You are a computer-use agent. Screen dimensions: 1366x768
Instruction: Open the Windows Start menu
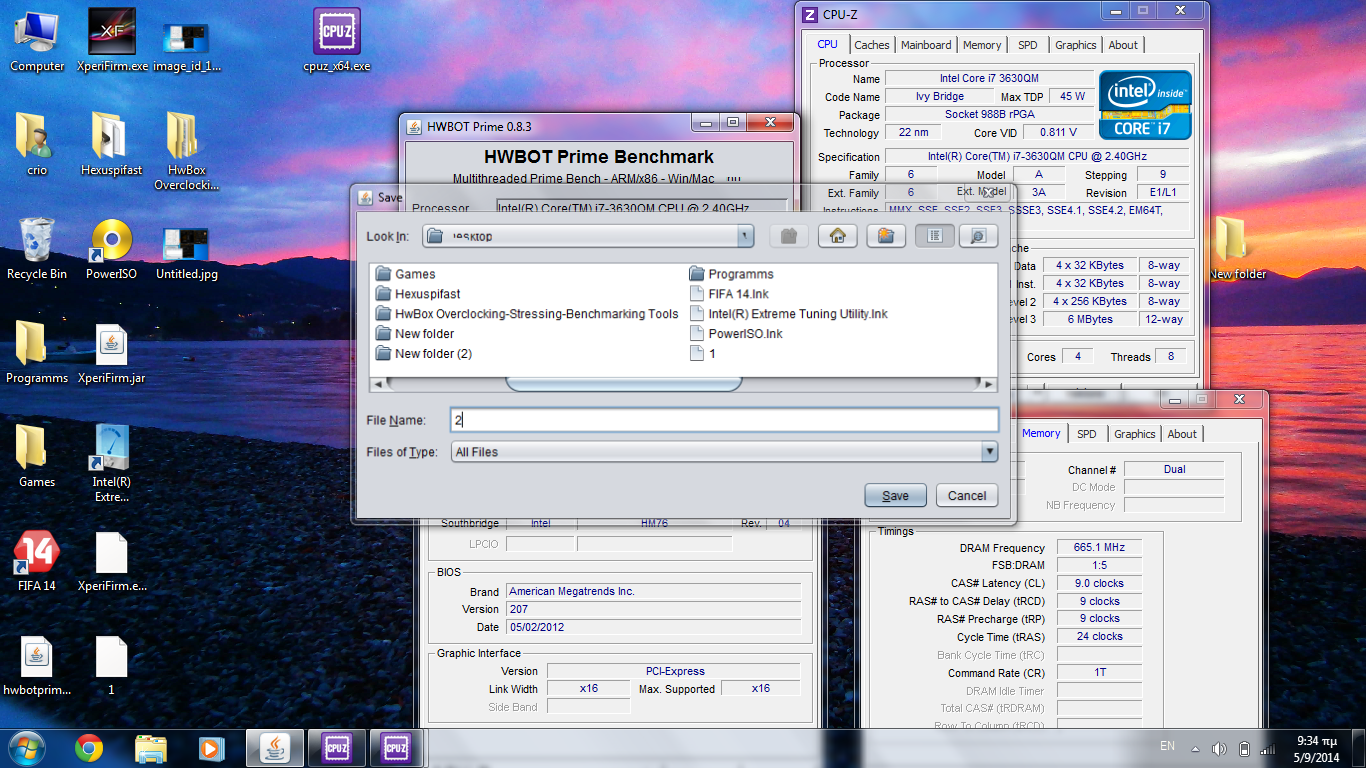[x=26, y=748]
